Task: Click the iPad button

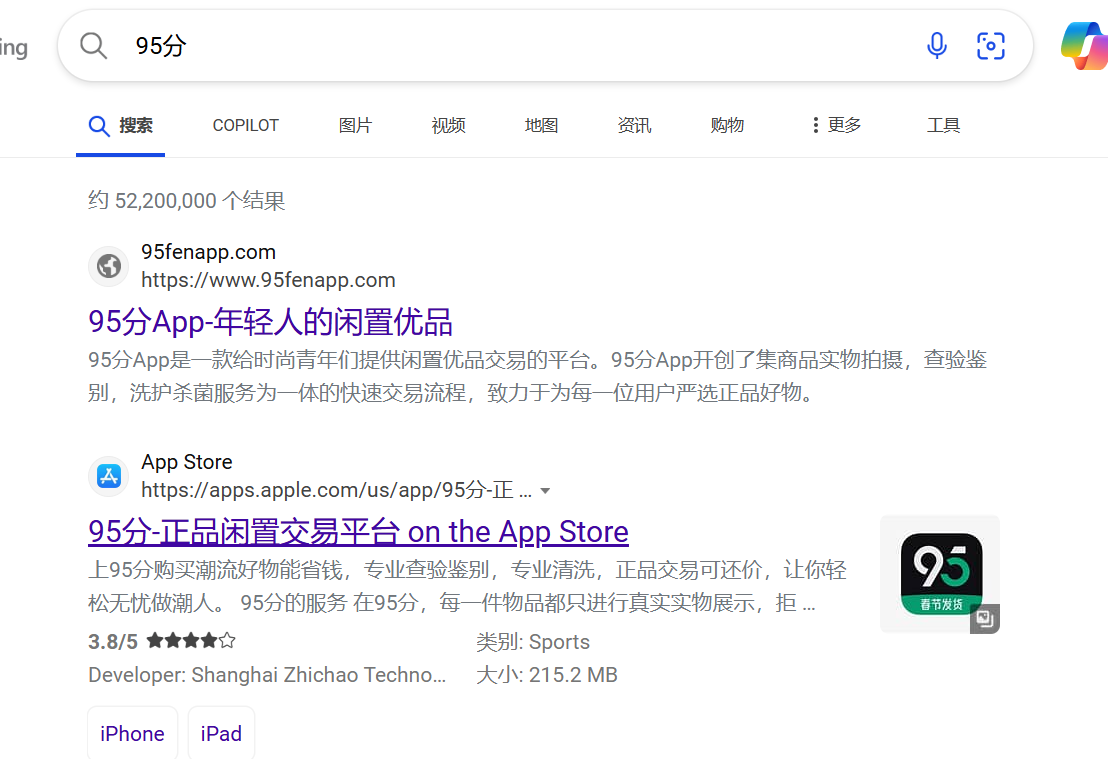Action: (221, 734)
